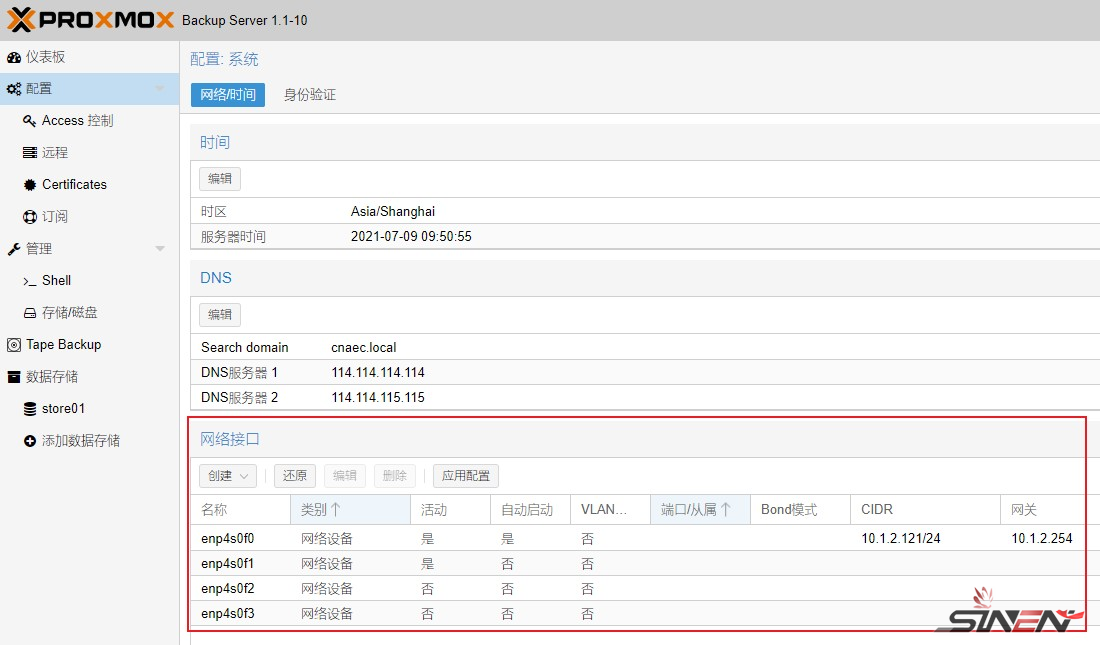Sort by the 自动启动 column header
Screen dimensions: 1100x645
click(x=530, y=510)
